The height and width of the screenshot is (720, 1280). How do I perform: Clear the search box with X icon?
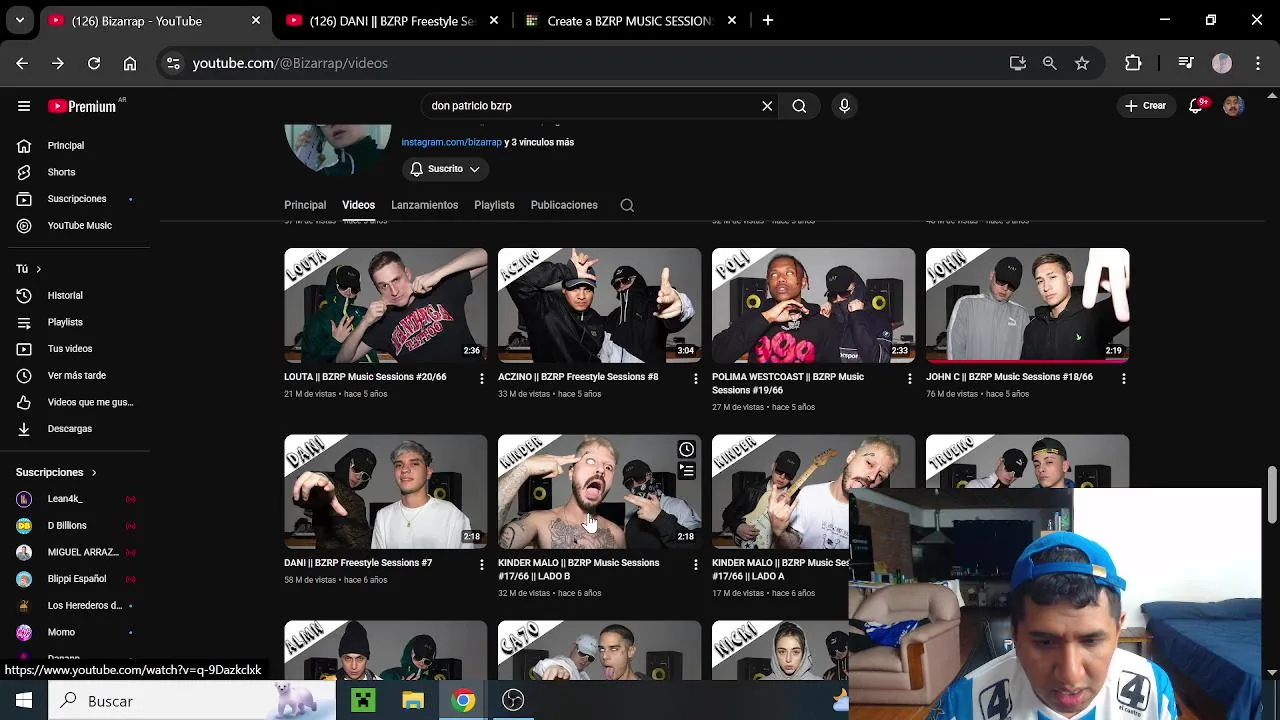coord(767,106)
